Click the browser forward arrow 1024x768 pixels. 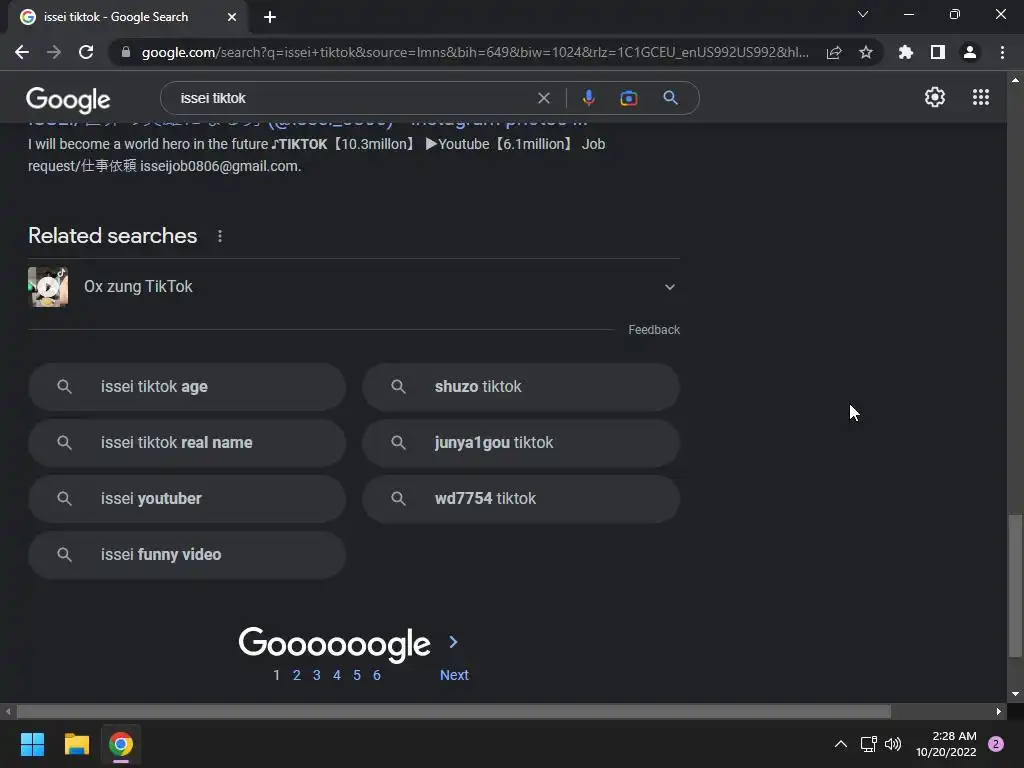pyautogui.click(x=54, y=52)
